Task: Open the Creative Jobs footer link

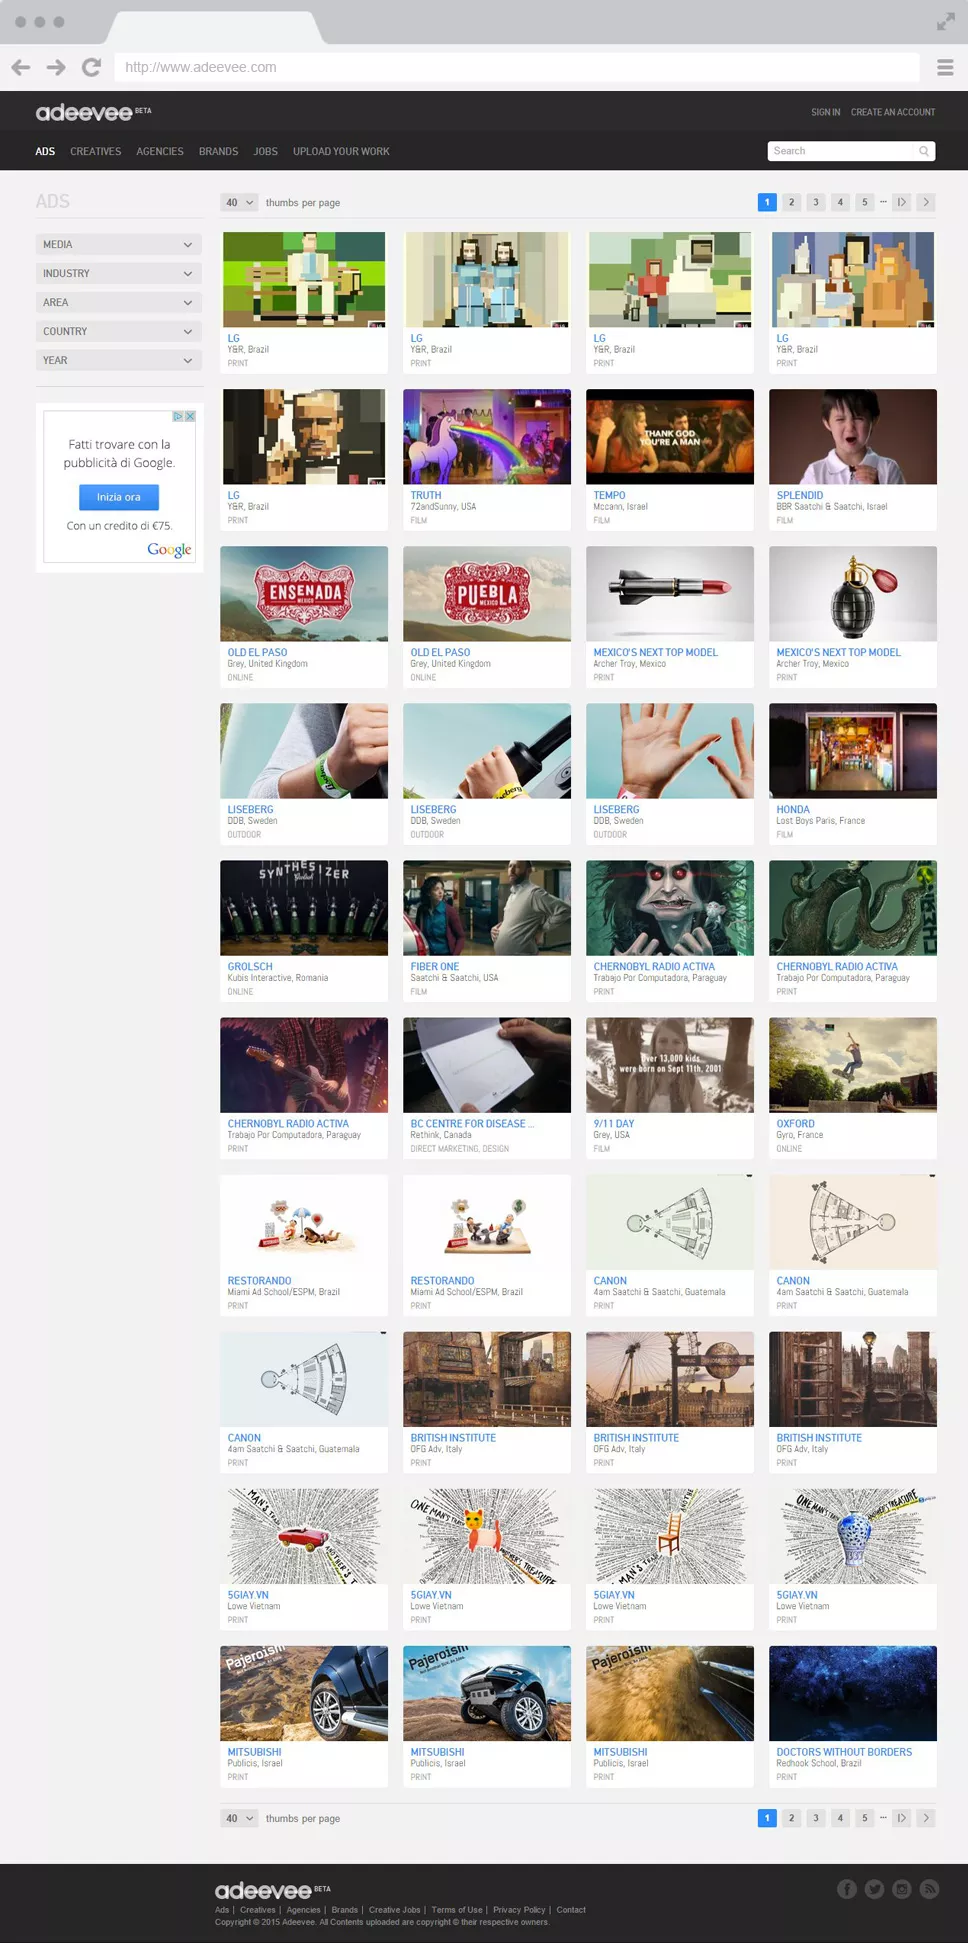Action: (x=394, y=1910)
